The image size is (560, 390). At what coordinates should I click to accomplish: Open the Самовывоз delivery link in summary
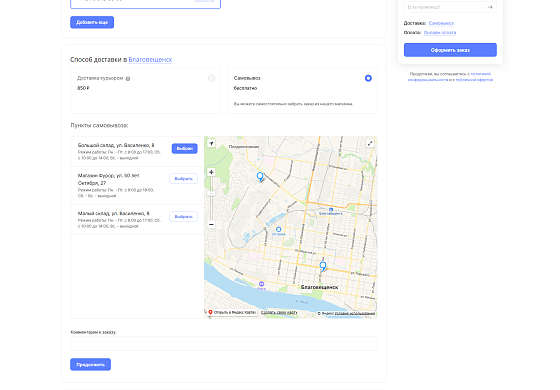tap(441, 23)
